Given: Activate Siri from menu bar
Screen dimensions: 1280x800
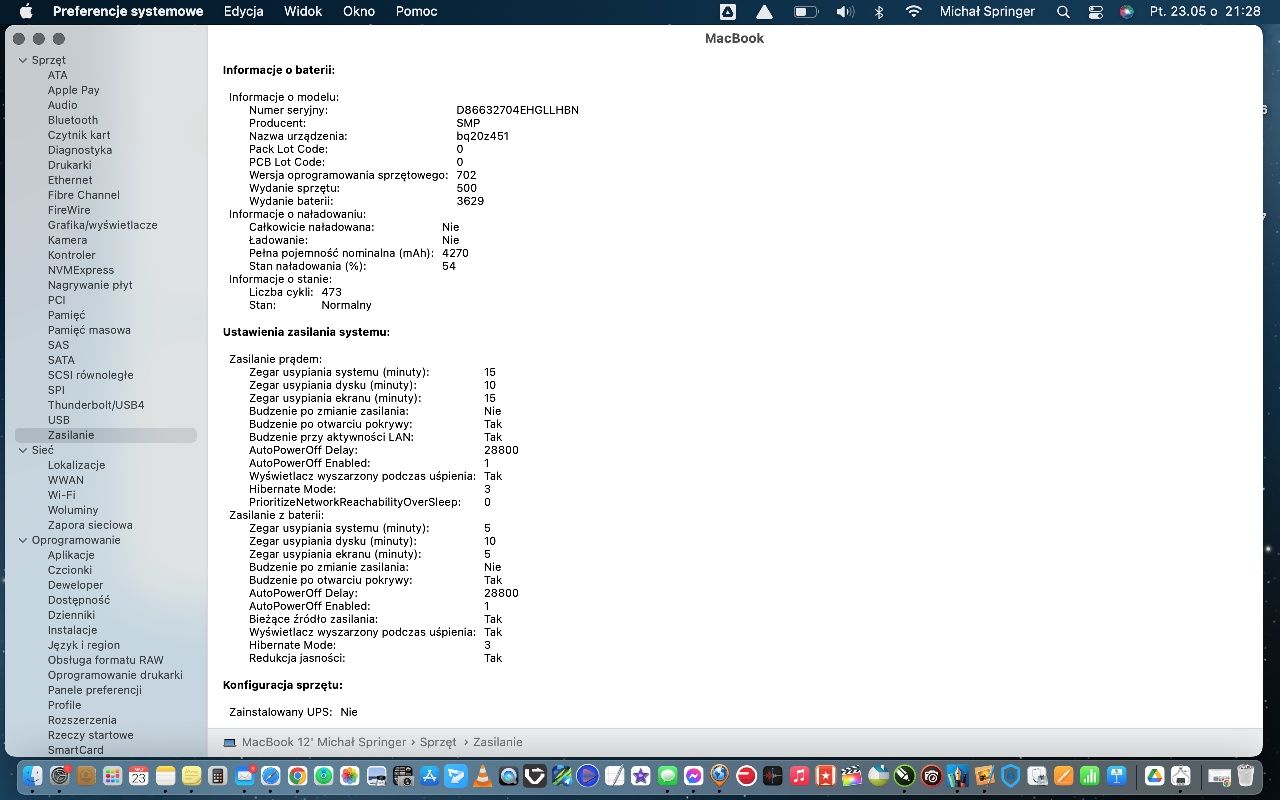Looking at the screenshot, I should tap(1127, 11).
